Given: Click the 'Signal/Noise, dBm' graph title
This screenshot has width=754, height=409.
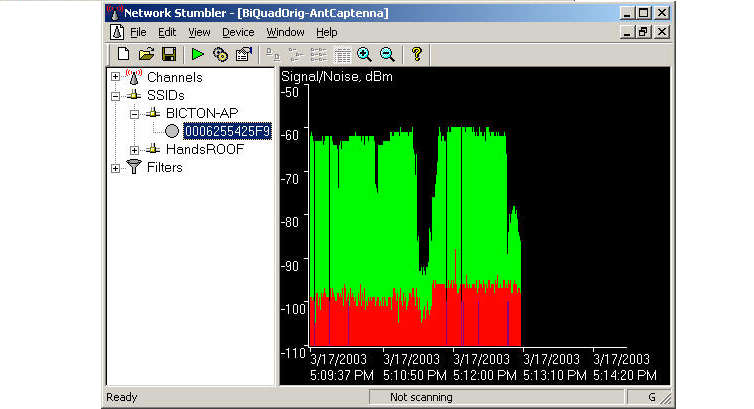Looking at the screenshot, I should 337,76.
